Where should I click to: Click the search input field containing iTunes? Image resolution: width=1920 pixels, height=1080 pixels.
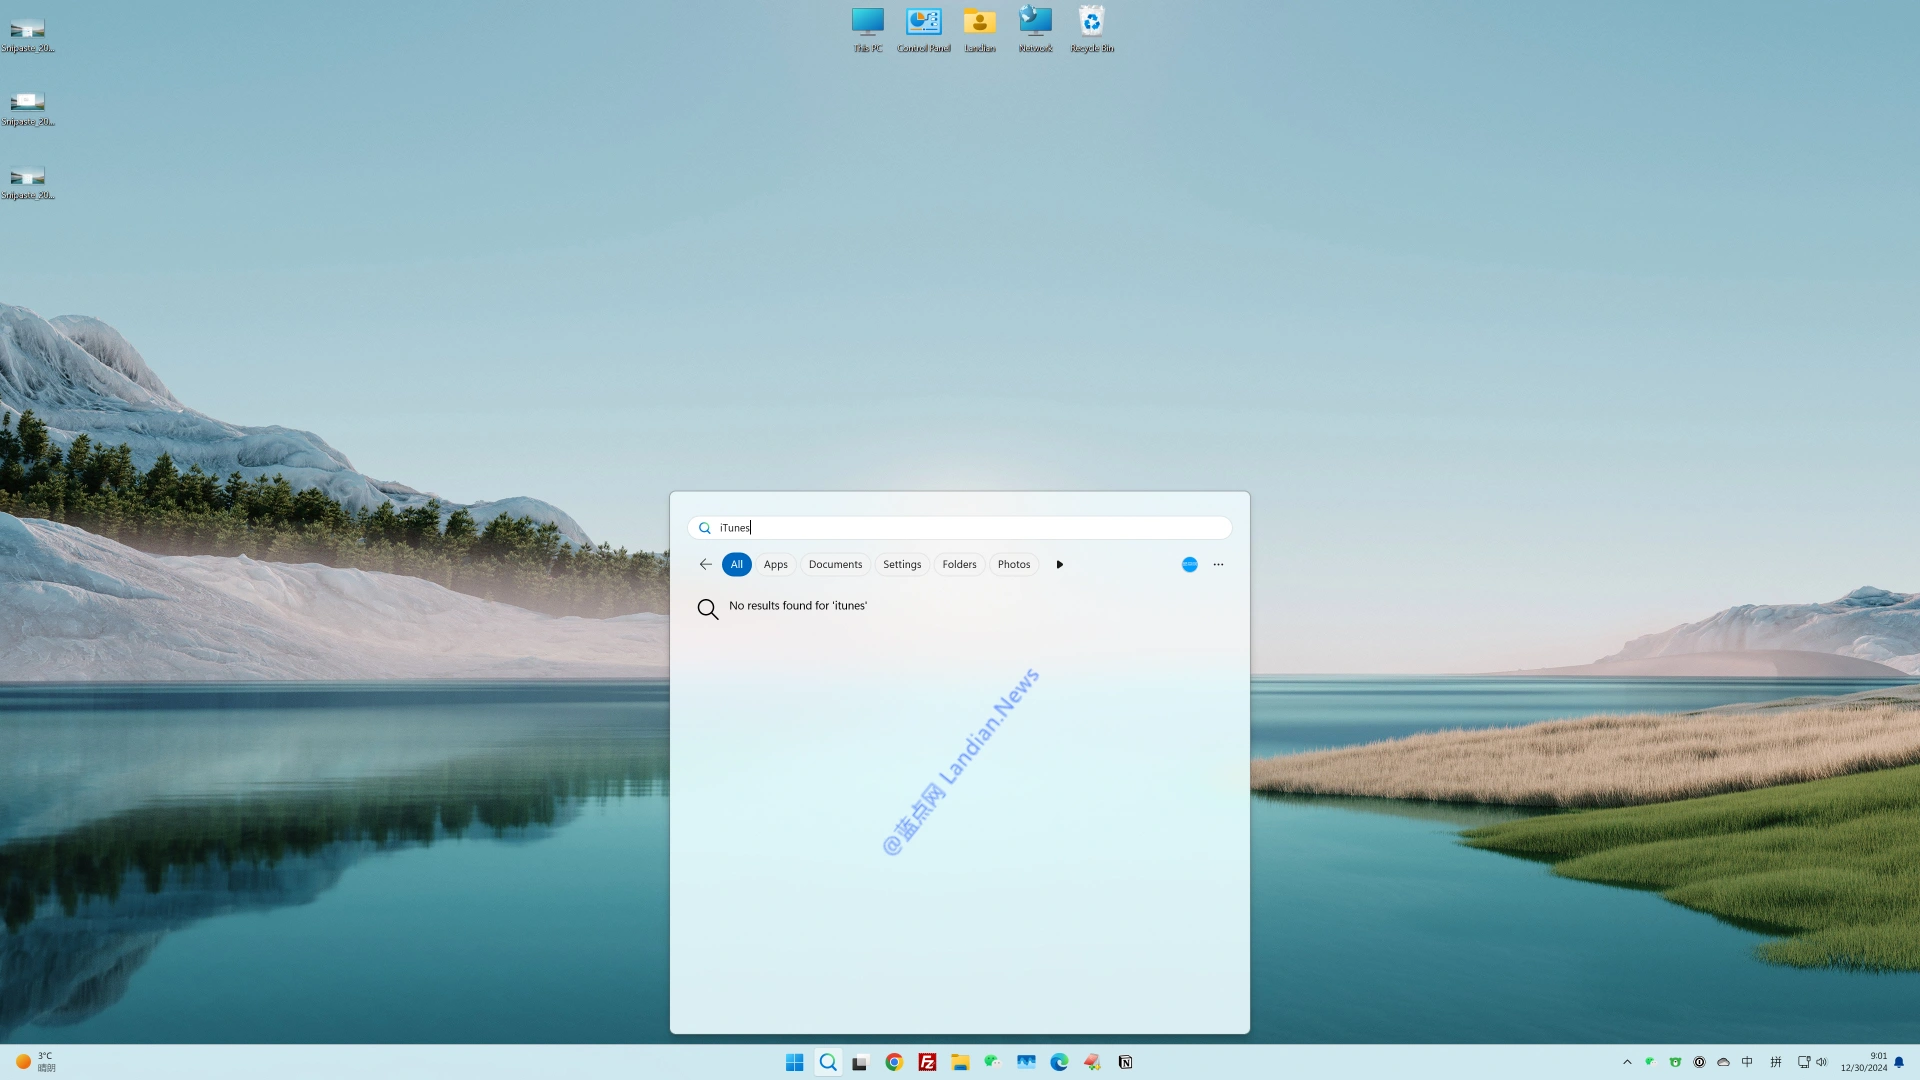pyautogui.click(x=960, y=528)
